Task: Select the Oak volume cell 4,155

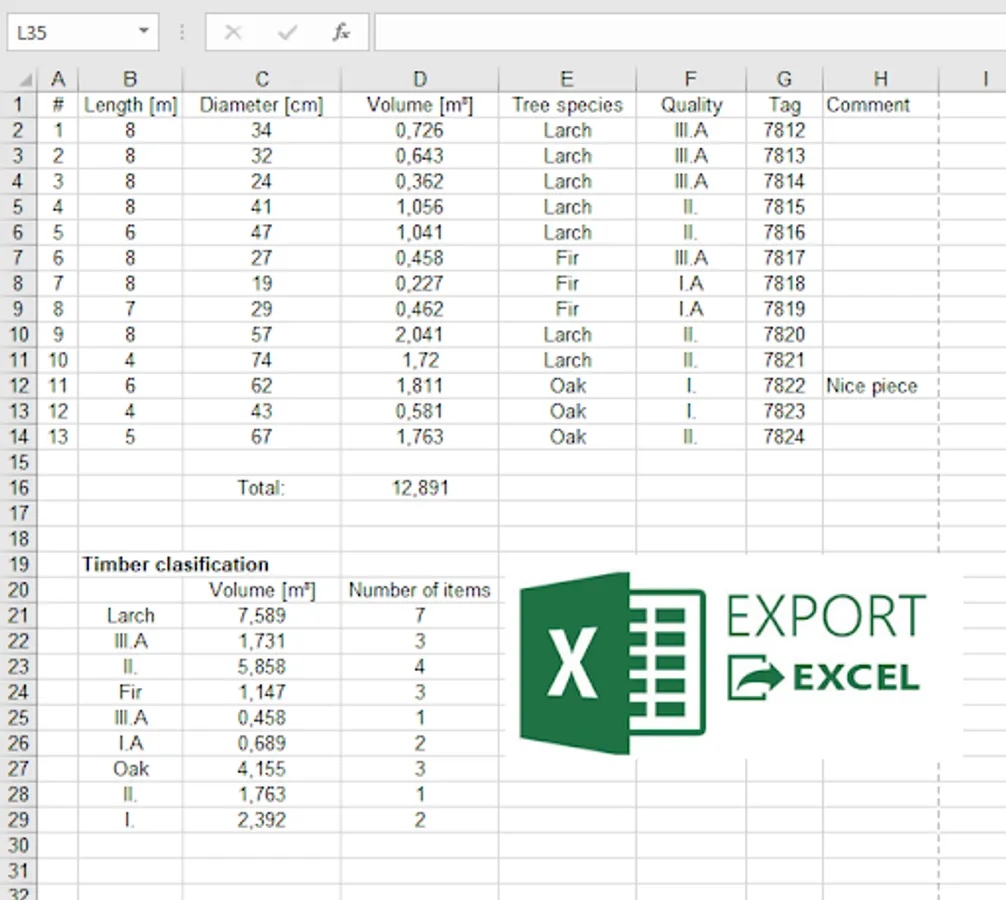Action: (262, 768)
